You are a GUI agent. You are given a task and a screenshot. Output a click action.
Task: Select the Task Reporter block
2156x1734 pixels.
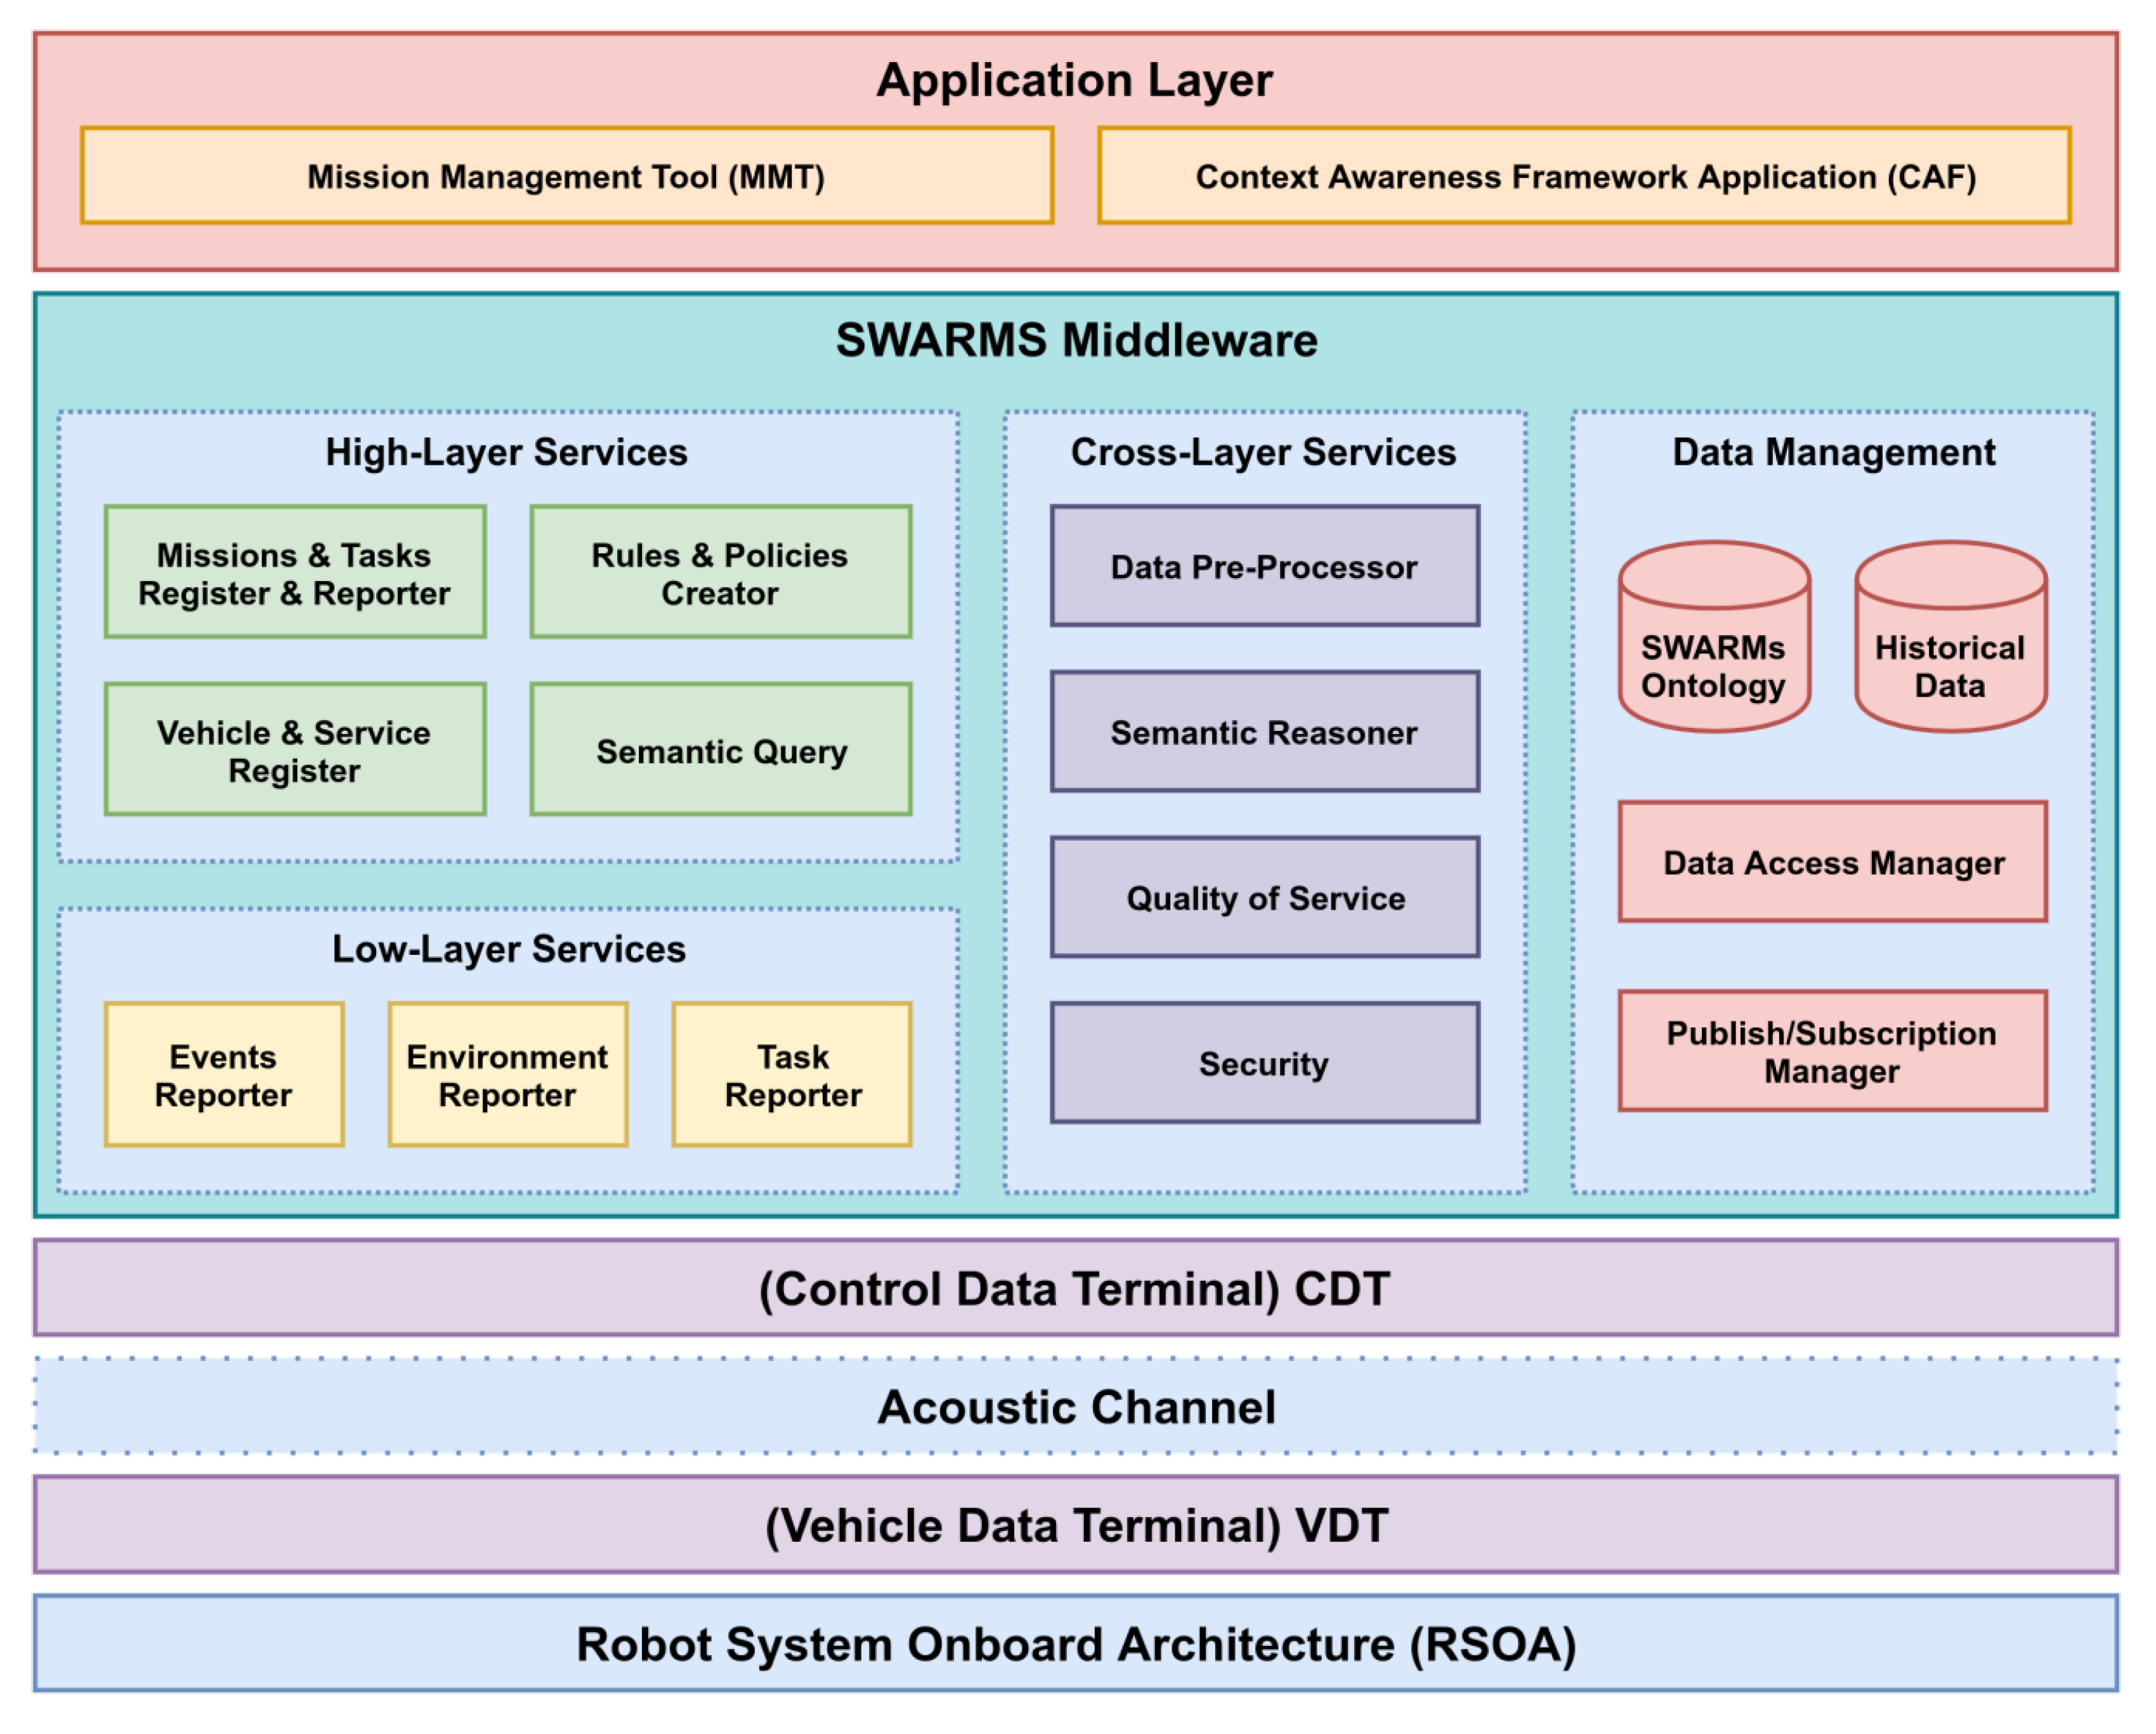(x=792, y=1075)
